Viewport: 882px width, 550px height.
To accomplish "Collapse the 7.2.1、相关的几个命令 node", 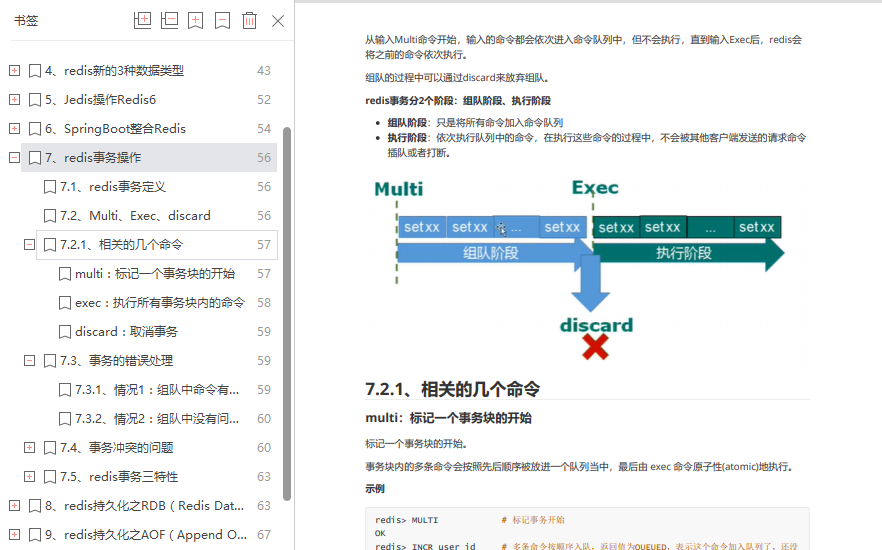I will [29, 245].
